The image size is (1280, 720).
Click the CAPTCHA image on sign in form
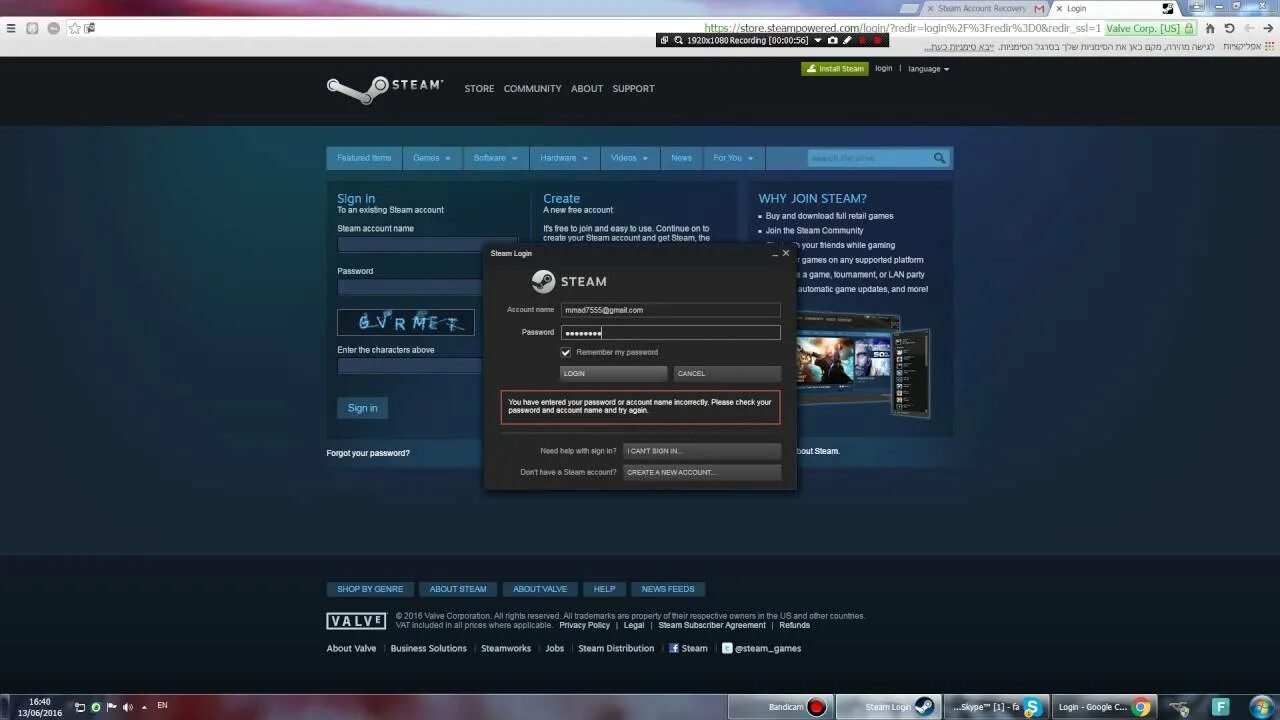pos(406,322)
